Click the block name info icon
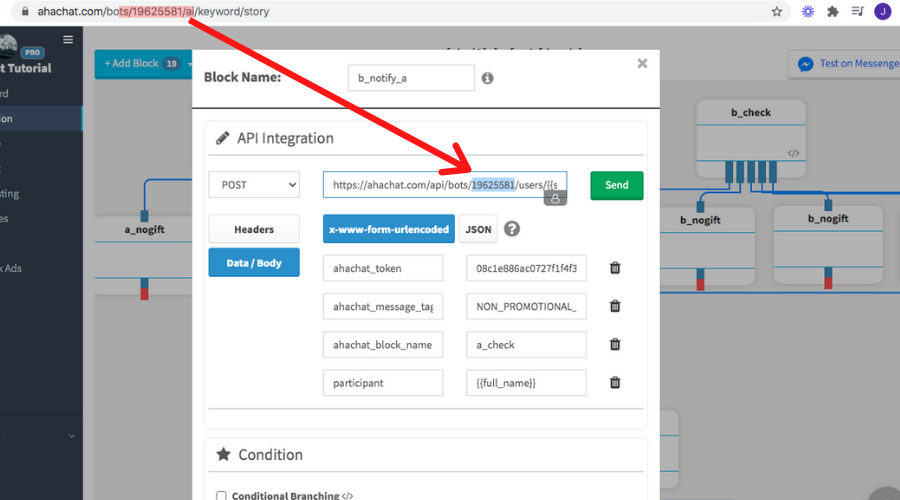Screen dimensions: 900x500 tap(487, 78)
